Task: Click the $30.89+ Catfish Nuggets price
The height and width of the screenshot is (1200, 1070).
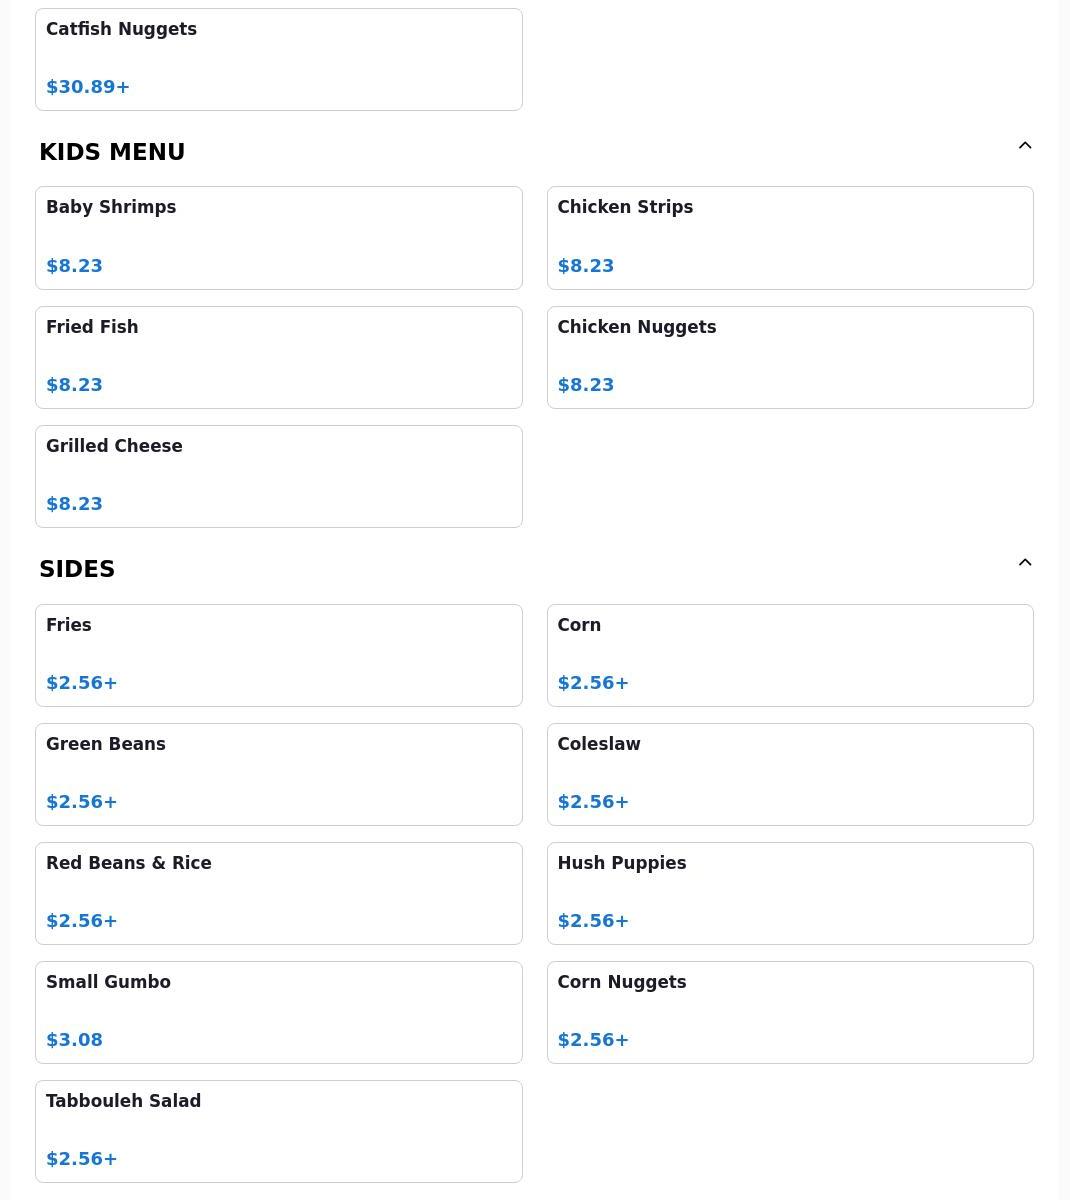Action: 88,87
